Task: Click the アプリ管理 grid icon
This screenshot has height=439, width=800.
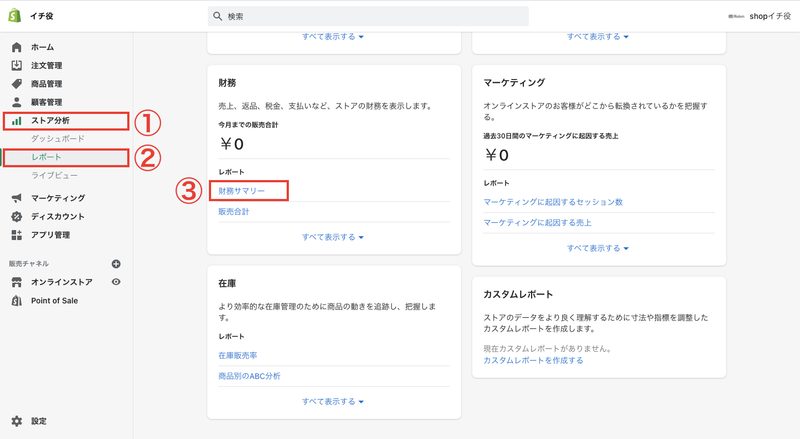Action: tap(17, 235)
